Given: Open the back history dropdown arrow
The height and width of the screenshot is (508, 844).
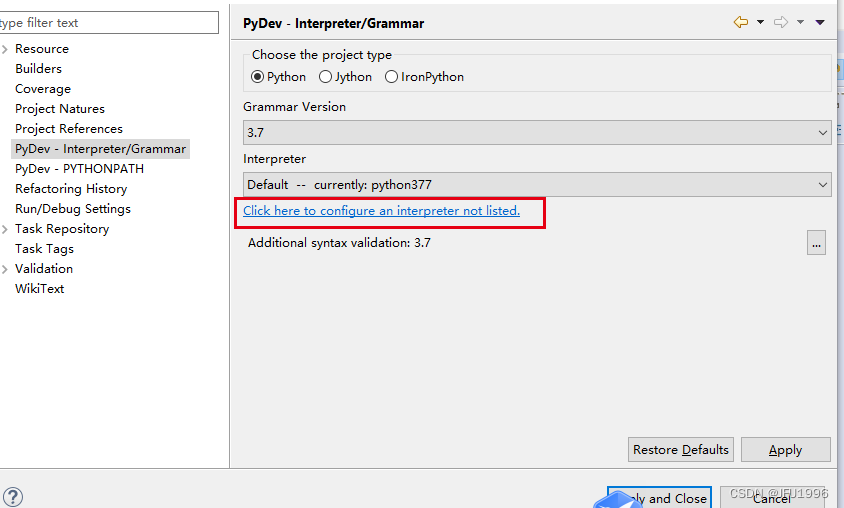Looking at the screenshot, I should (x=760, y=22).
